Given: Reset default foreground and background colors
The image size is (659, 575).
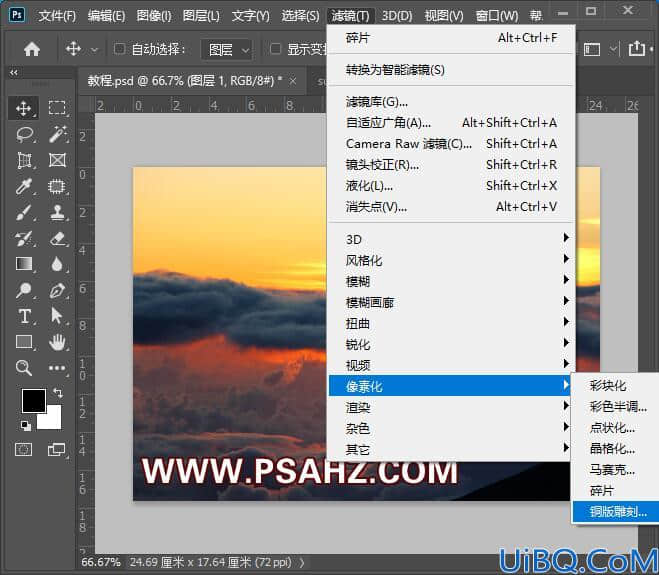Looking at the screenshot, I should point(26,426).
